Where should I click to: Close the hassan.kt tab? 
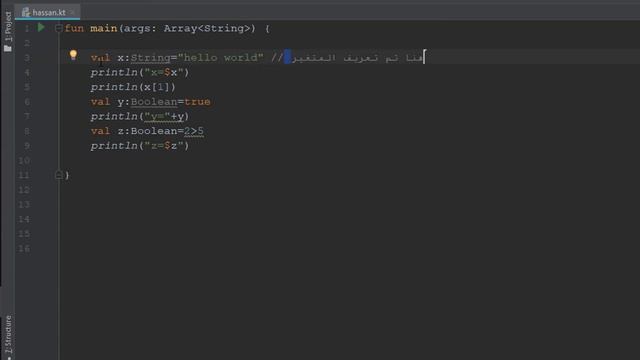[72, 12]
